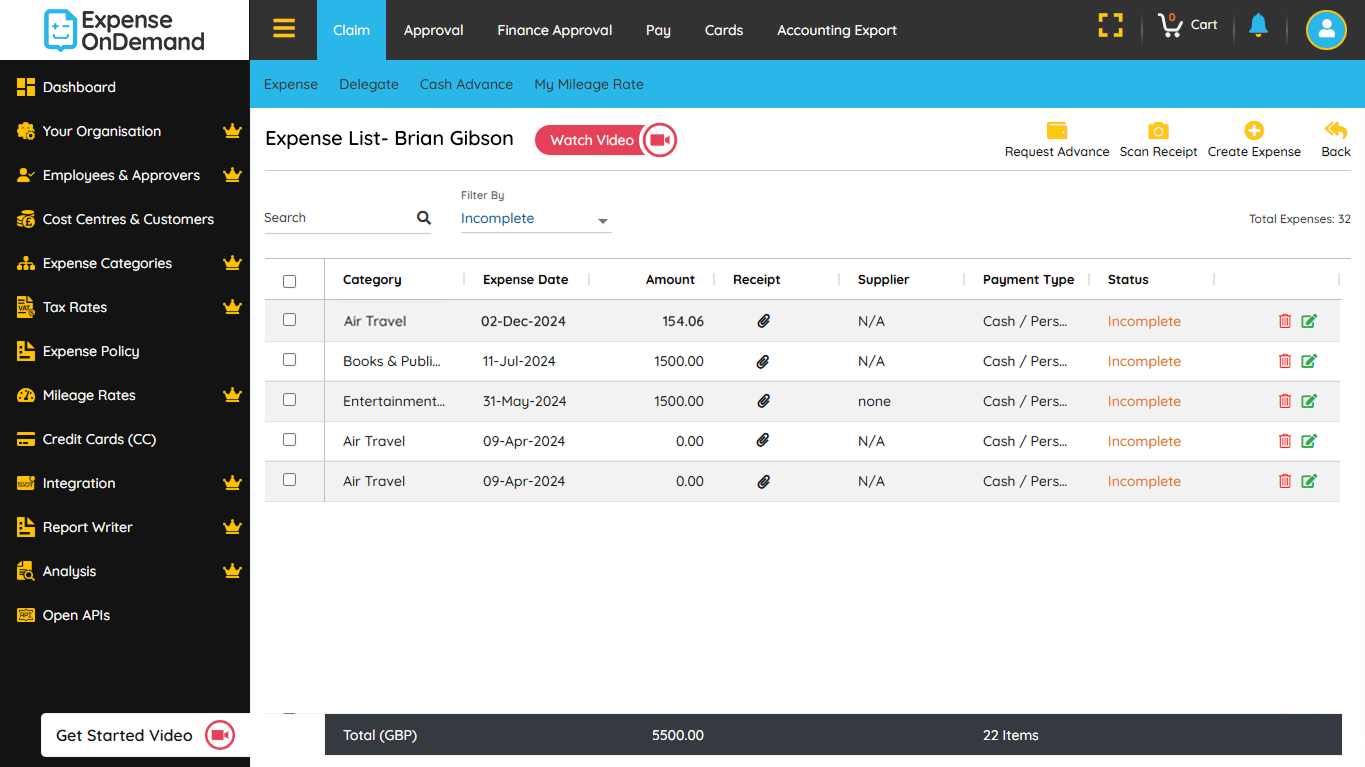The width and height of the screenshot is (1365, 767).
Task: Open Analysis in sidebar
Action: click(x=69, y=571)
